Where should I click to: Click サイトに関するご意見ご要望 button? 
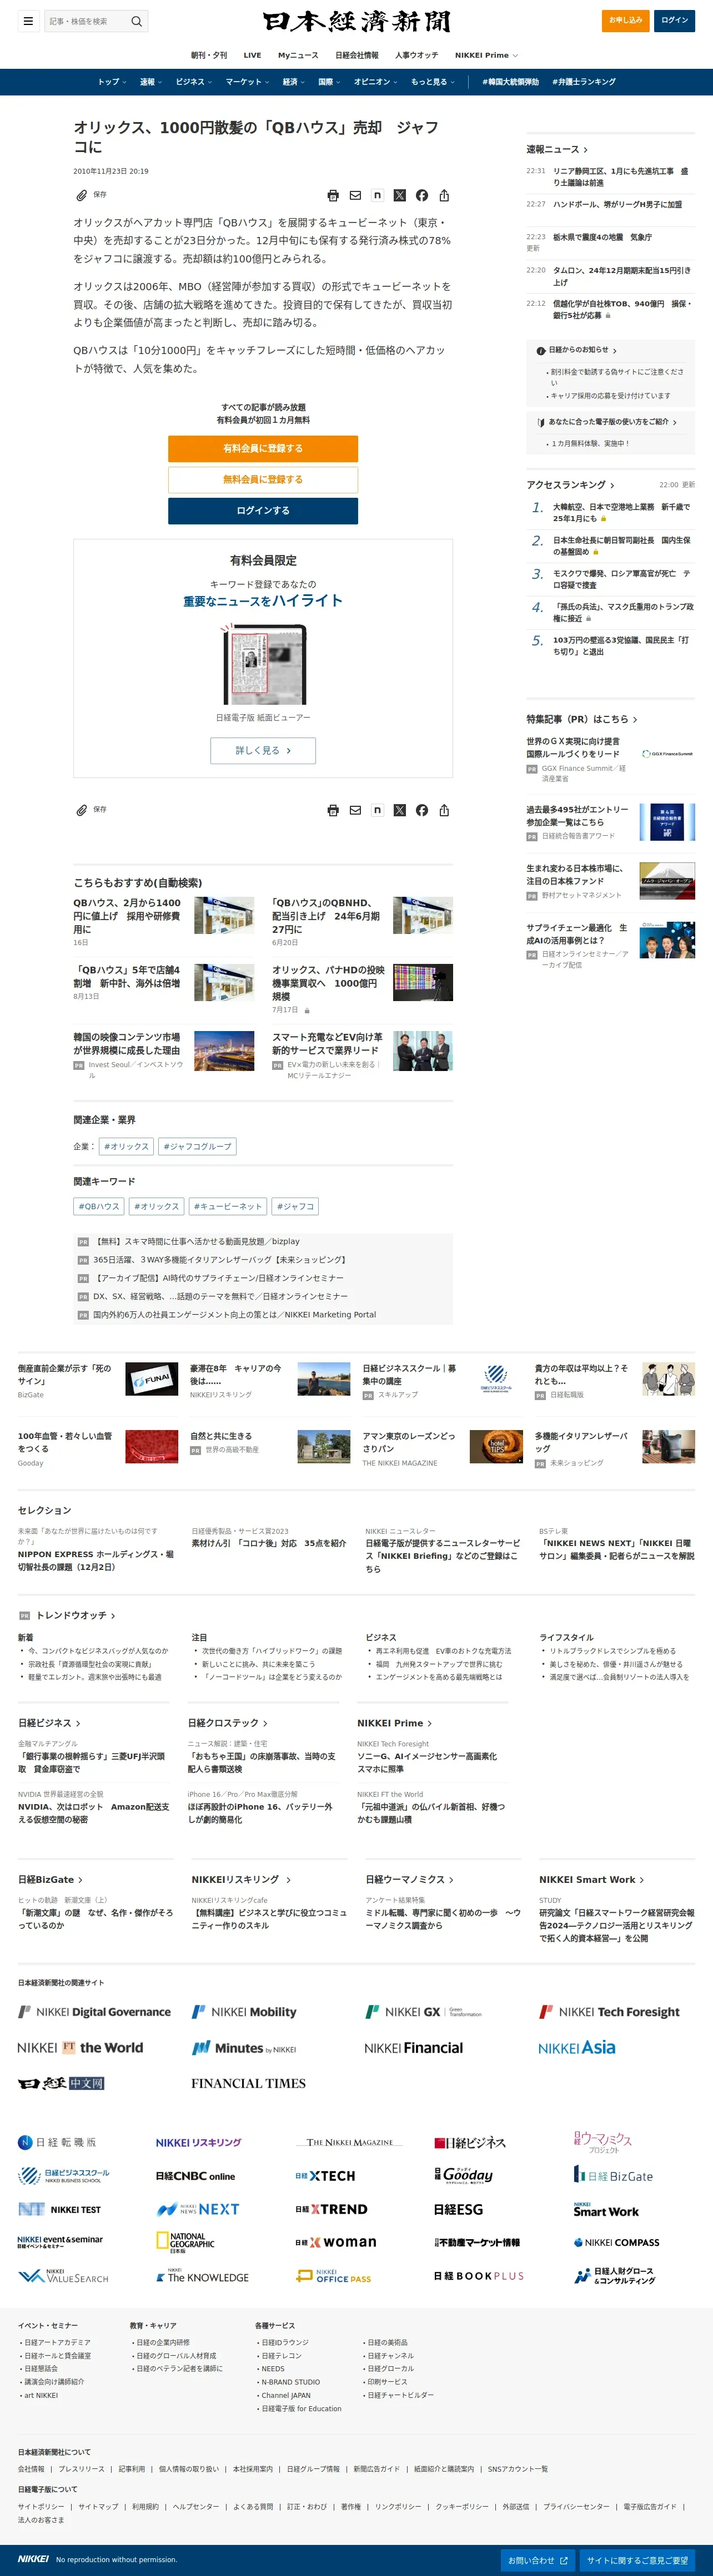[x=638, y=2560]
